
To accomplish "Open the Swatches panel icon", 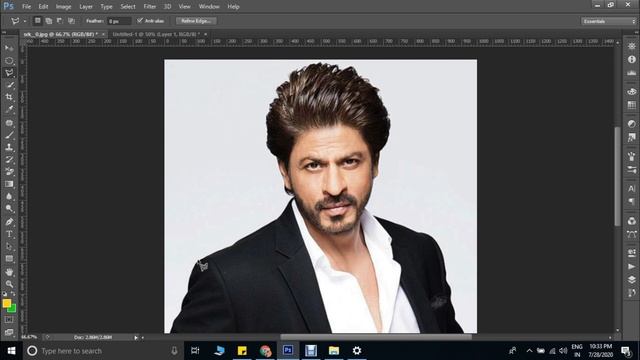I will click(x=631, y=105).
